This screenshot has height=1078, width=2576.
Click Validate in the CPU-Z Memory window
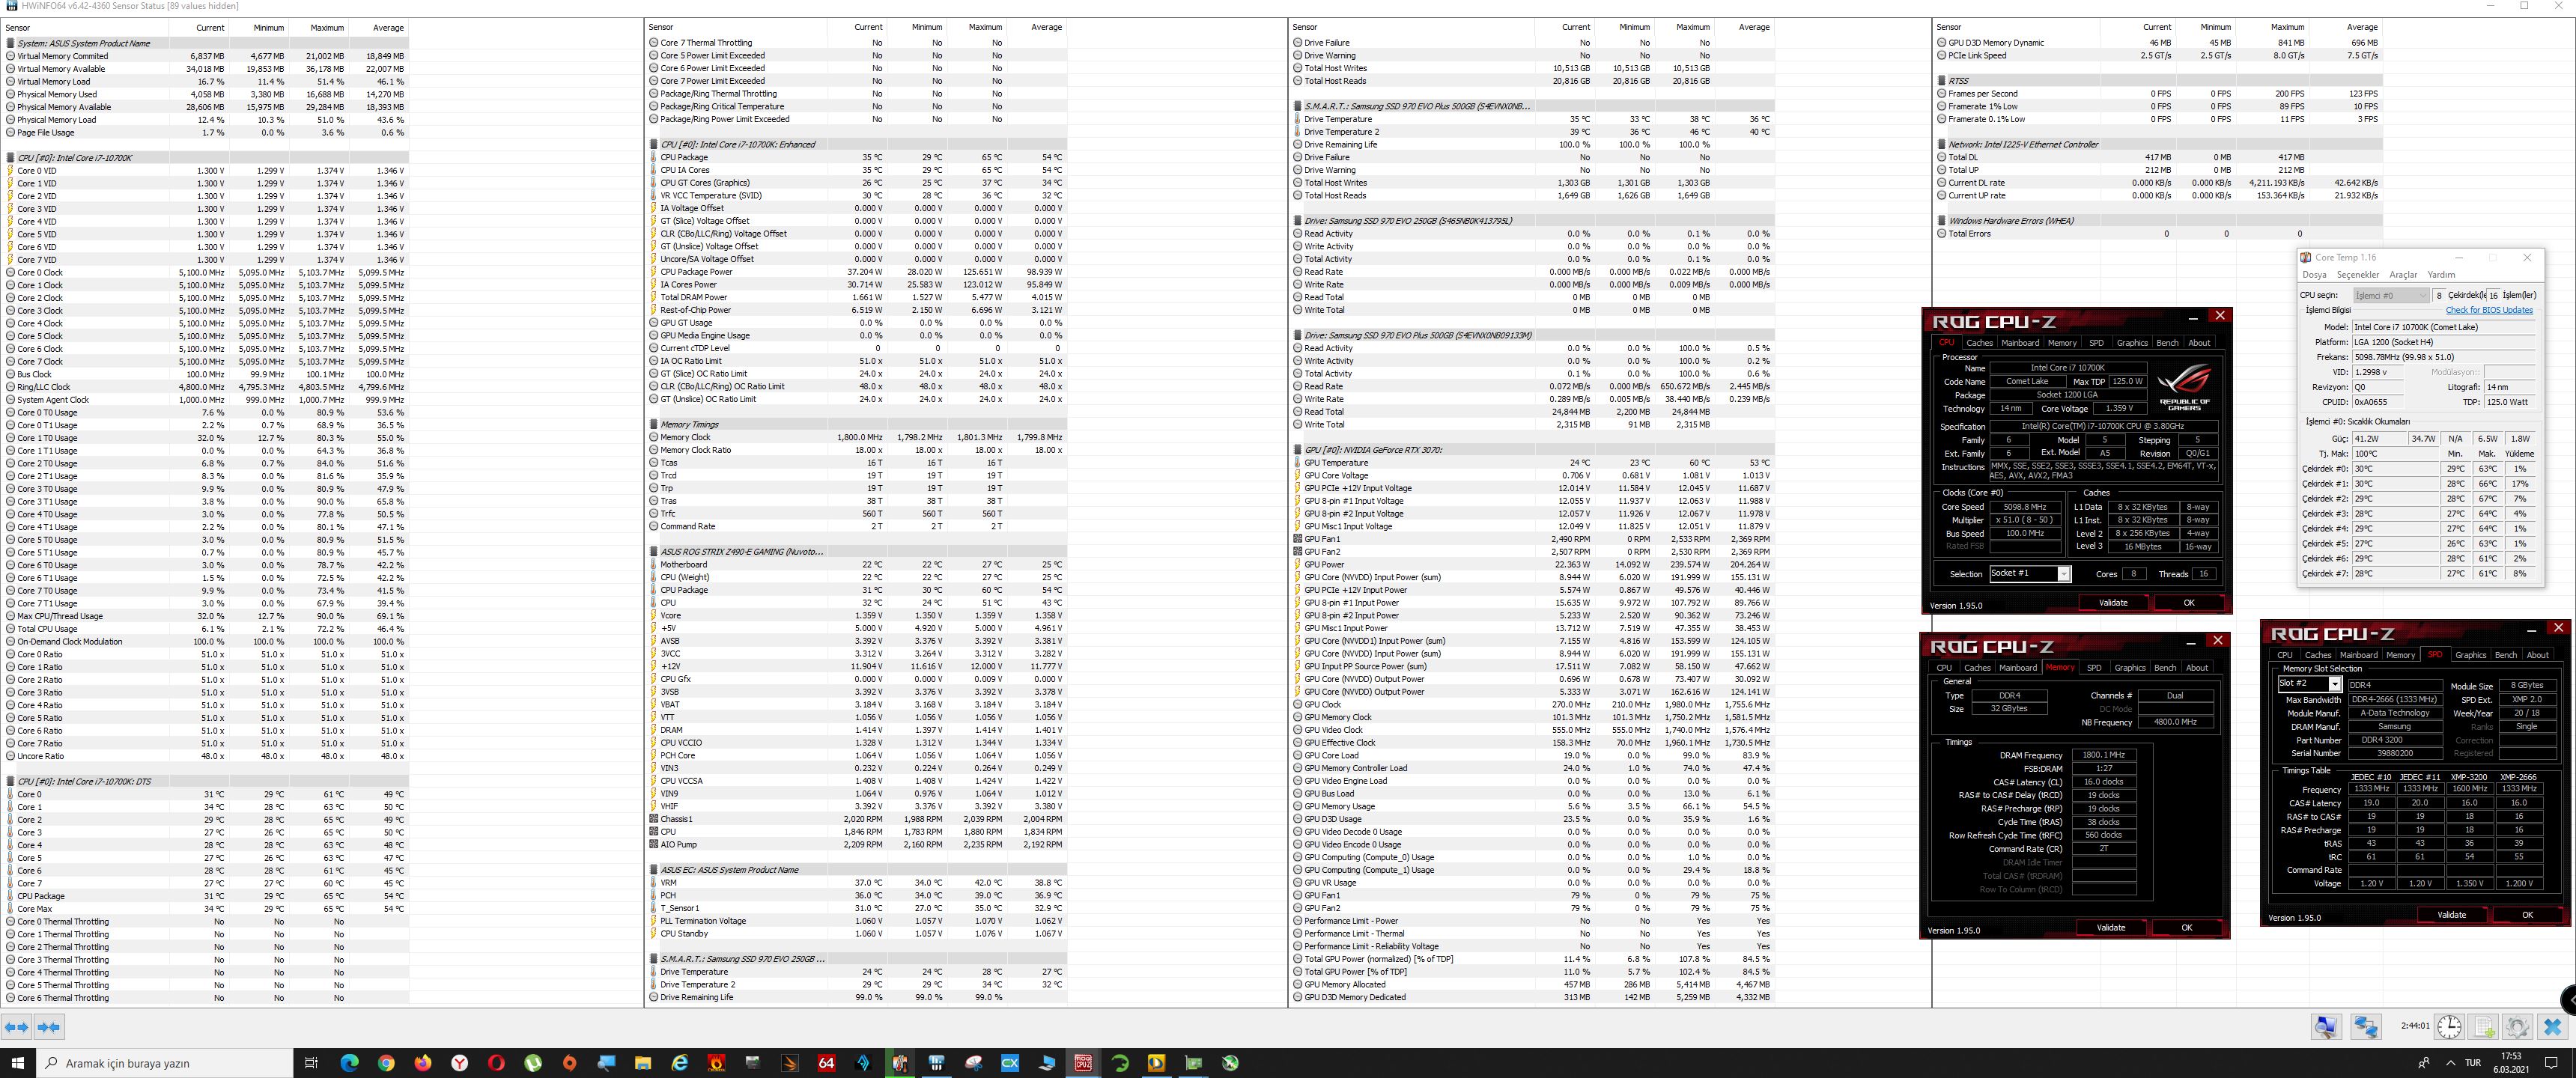pyautogui.click(x=2111, y=927)
